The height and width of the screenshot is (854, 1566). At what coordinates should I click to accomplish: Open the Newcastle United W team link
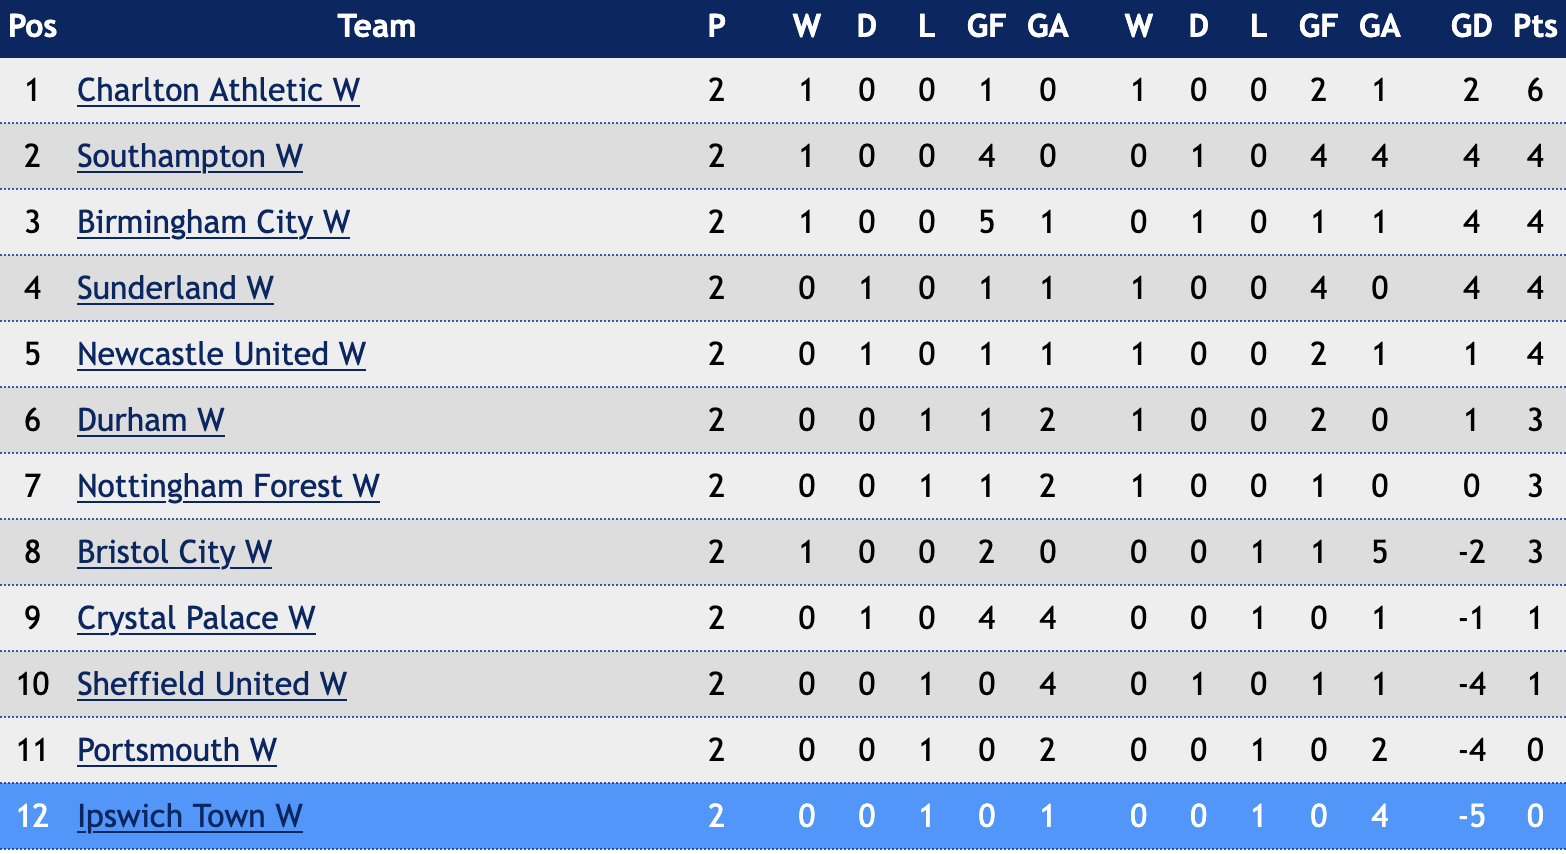point(221,354)
